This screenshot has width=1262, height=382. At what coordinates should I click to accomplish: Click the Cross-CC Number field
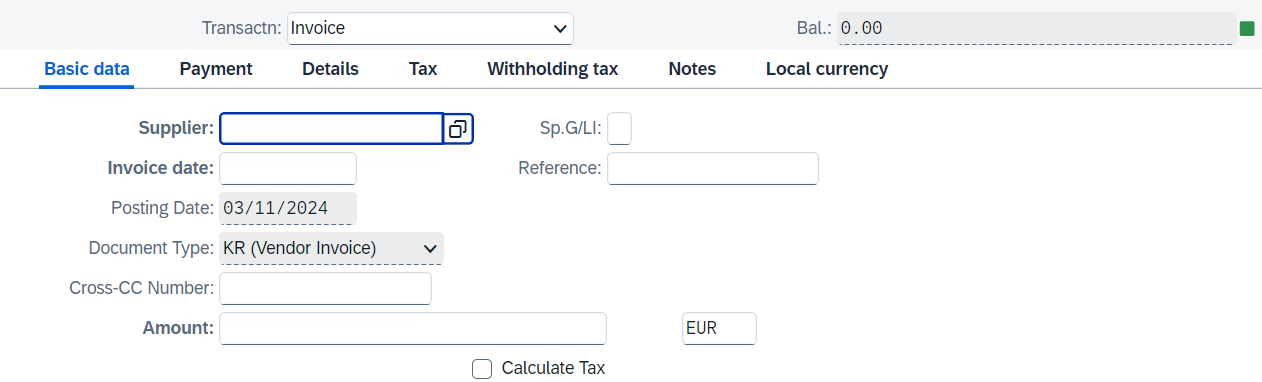tap(325, 289)
